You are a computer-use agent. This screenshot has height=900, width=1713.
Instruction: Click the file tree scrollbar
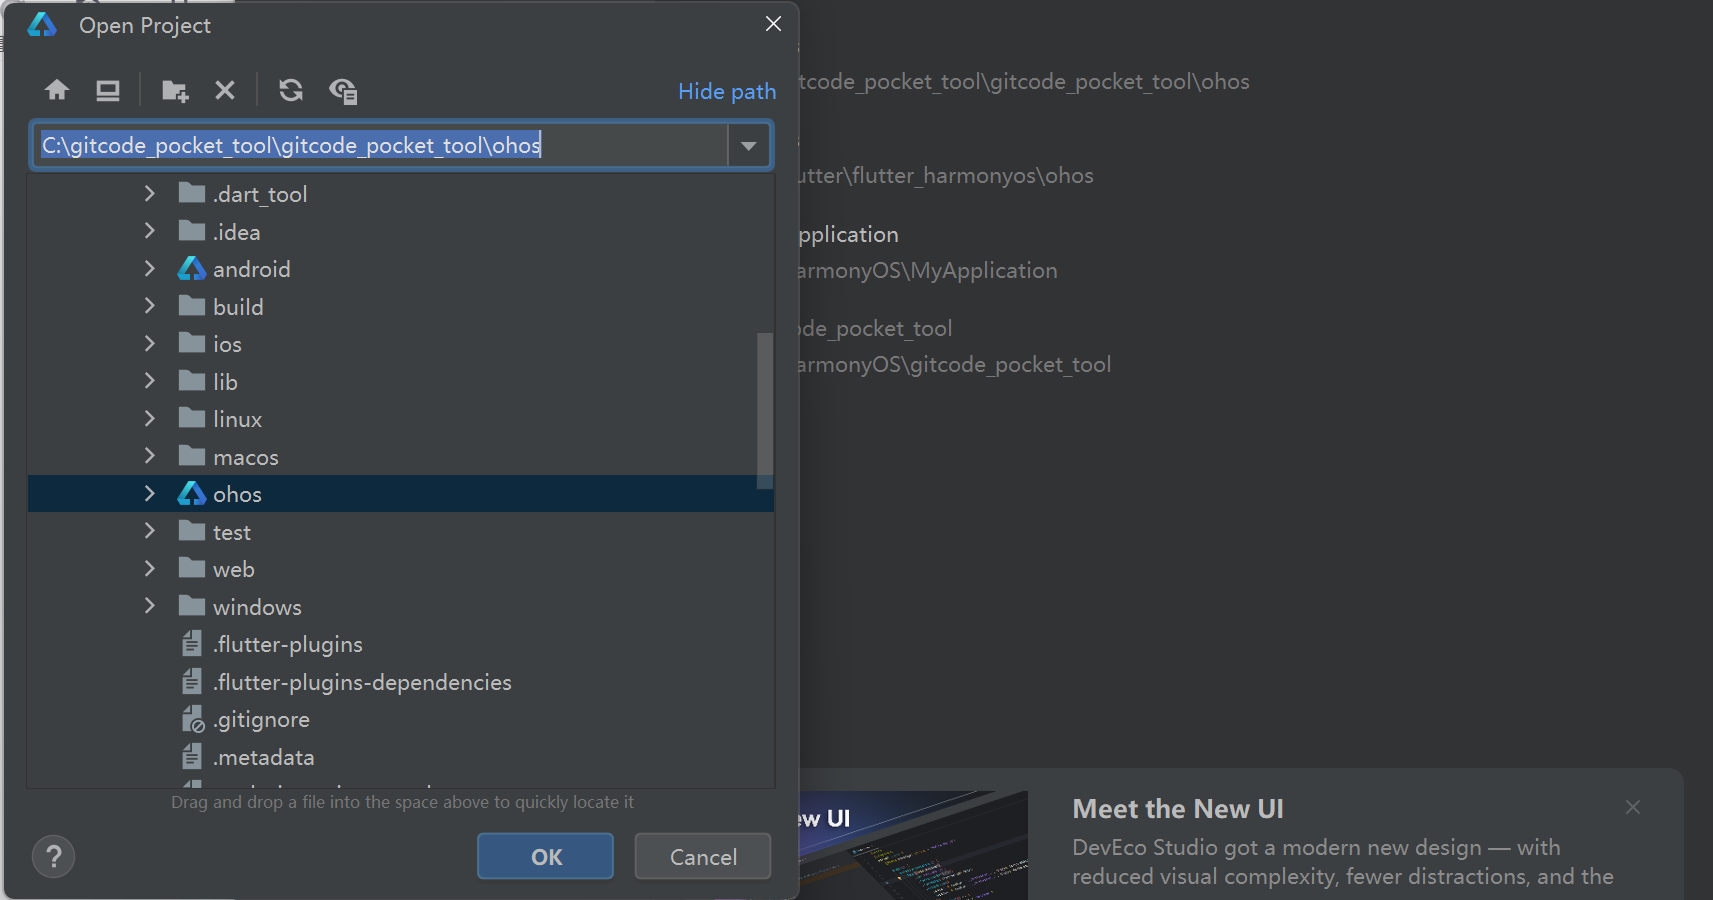click(x=765, y=410)
